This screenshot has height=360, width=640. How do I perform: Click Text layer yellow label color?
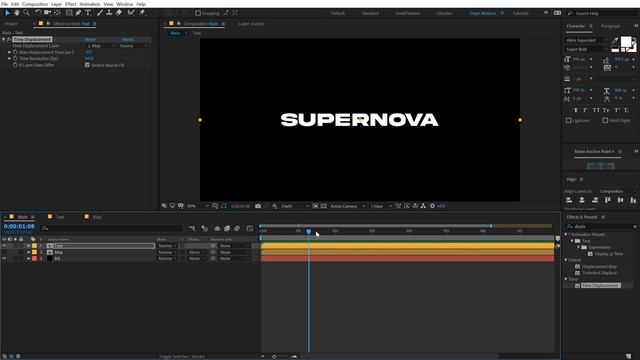tap(34, 246)
